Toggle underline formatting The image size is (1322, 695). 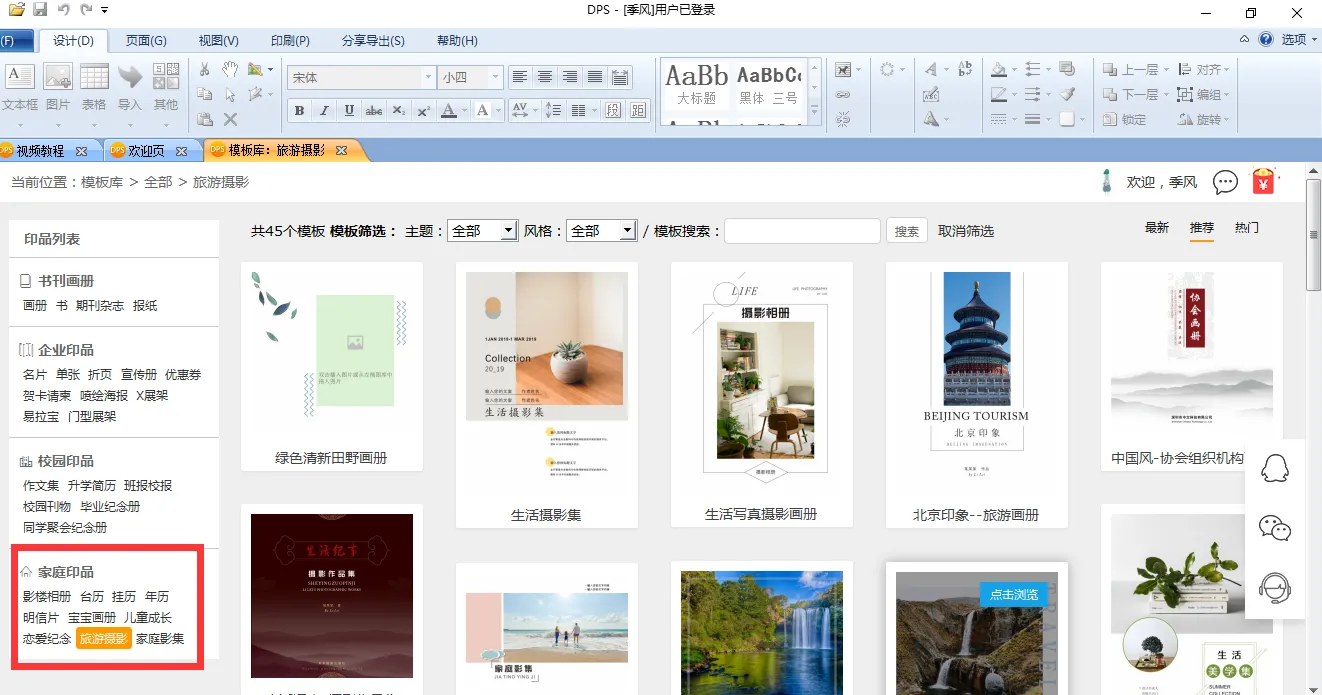coord(349,111)
